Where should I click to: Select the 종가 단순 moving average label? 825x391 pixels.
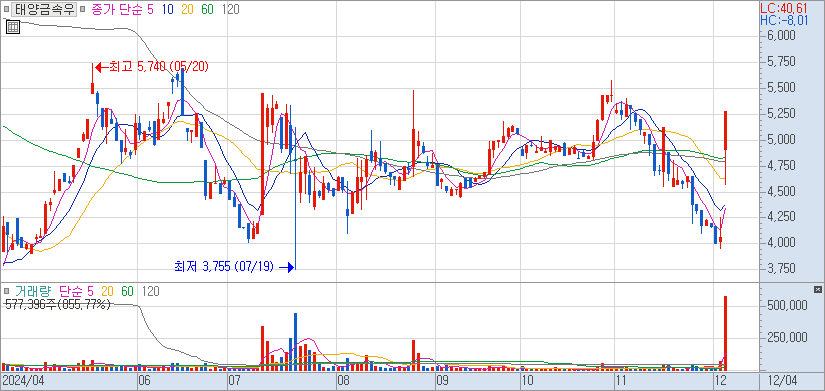click(x=117, y=9)
